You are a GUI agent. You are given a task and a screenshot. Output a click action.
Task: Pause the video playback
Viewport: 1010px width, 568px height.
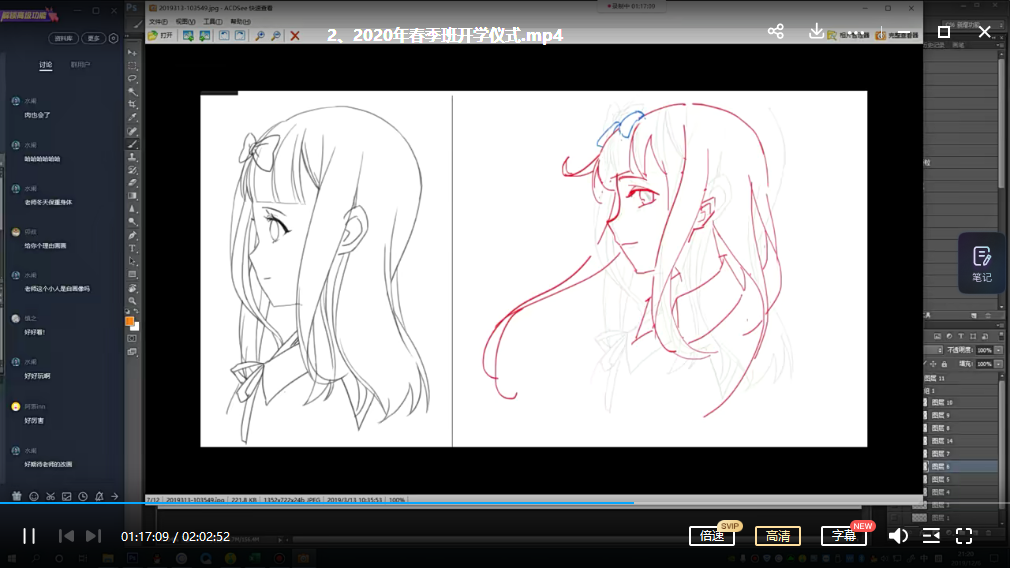29,536
